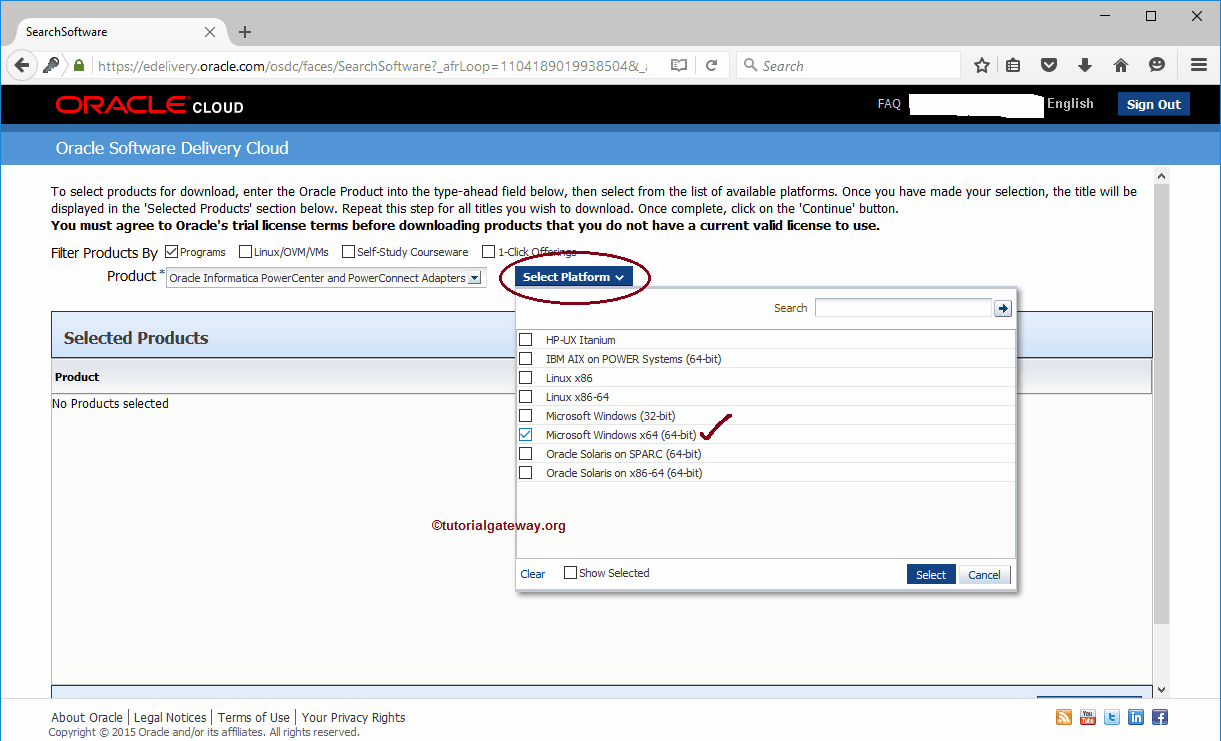Expand the Product type-ahead dropdown arrow
1221x741 pixels.
(475, 278)
